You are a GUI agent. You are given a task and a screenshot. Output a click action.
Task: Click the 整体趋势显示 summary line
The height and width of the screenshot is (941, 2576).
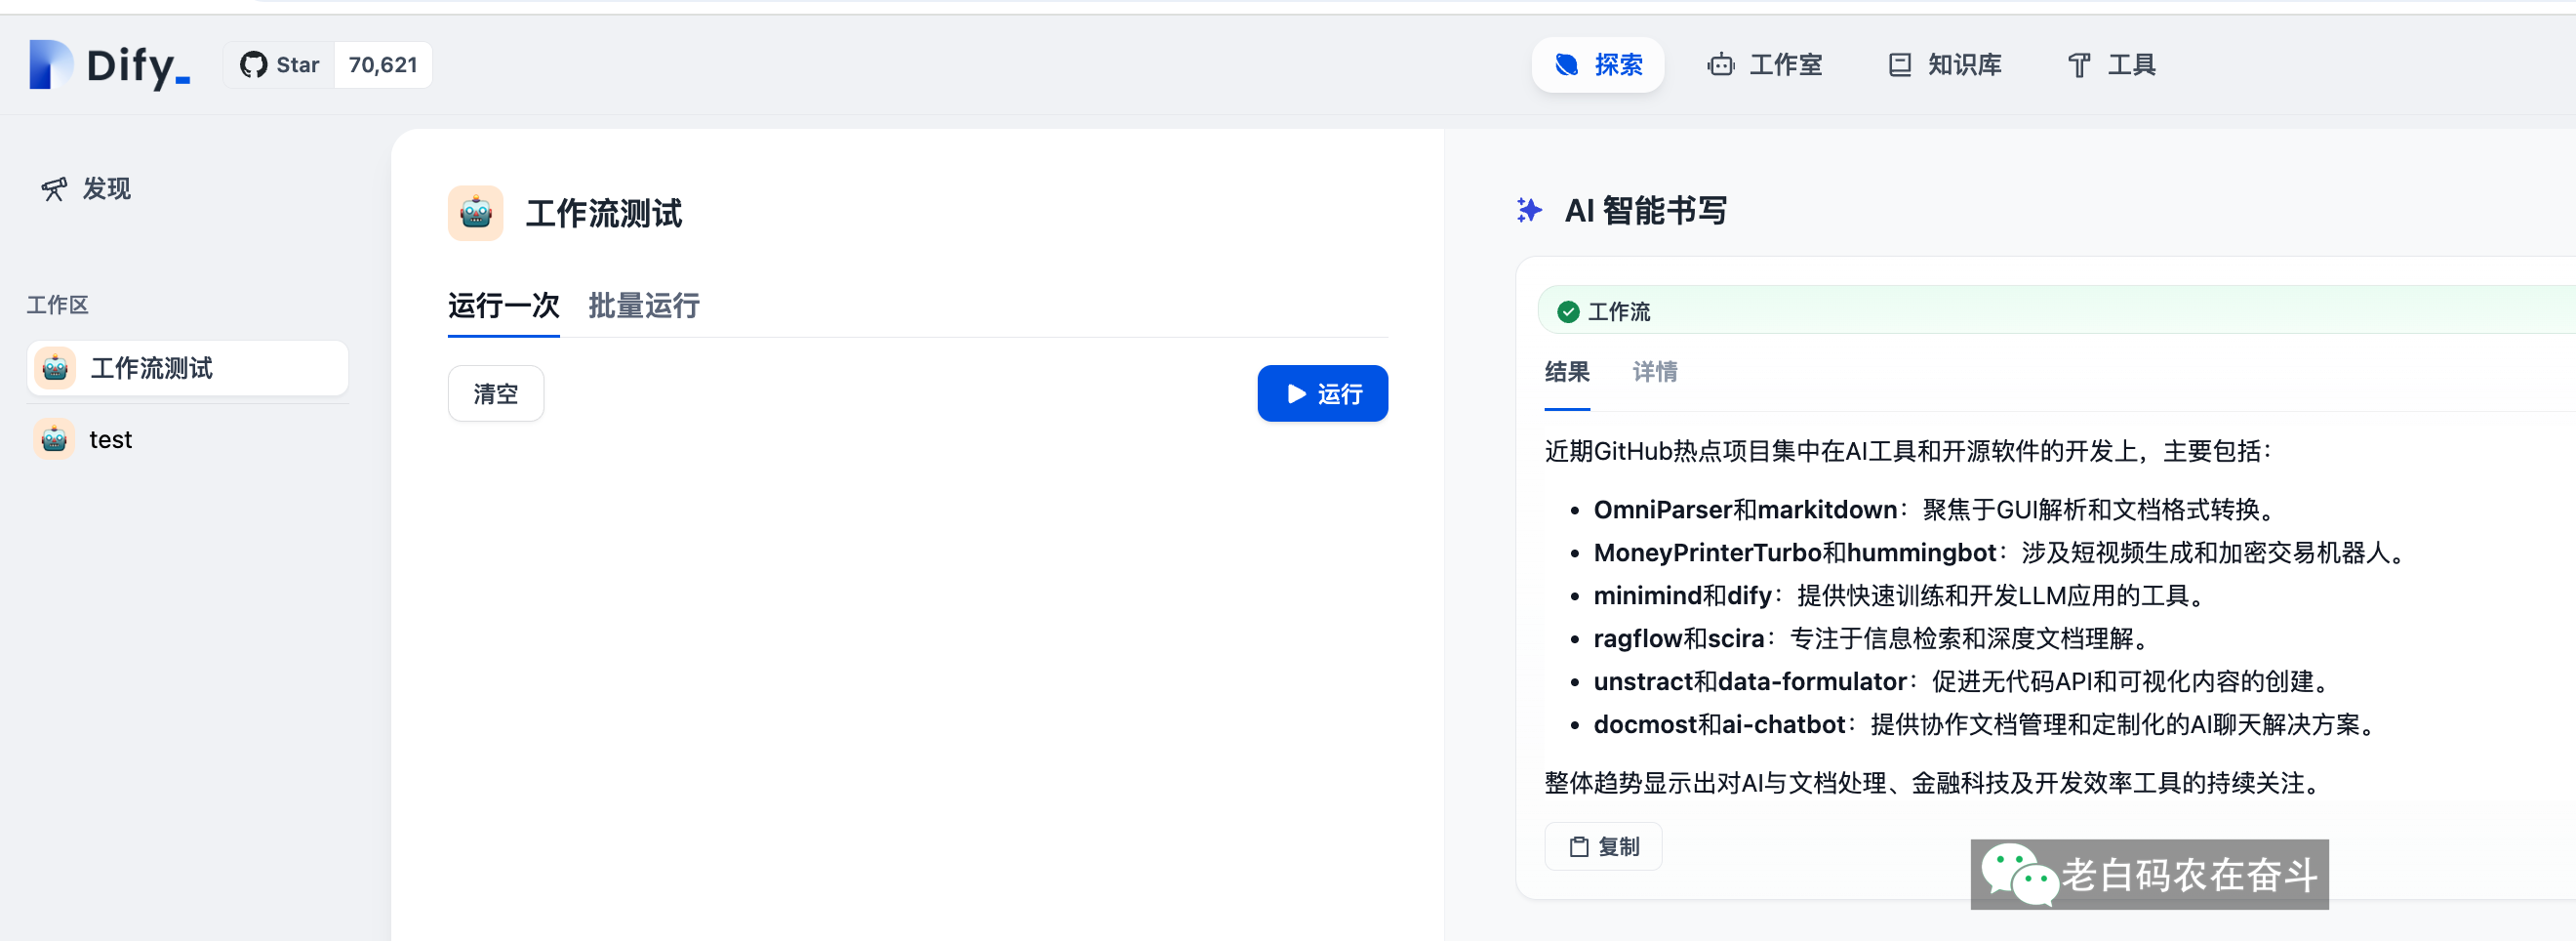pyautogui.click(x=1936, y=783)
